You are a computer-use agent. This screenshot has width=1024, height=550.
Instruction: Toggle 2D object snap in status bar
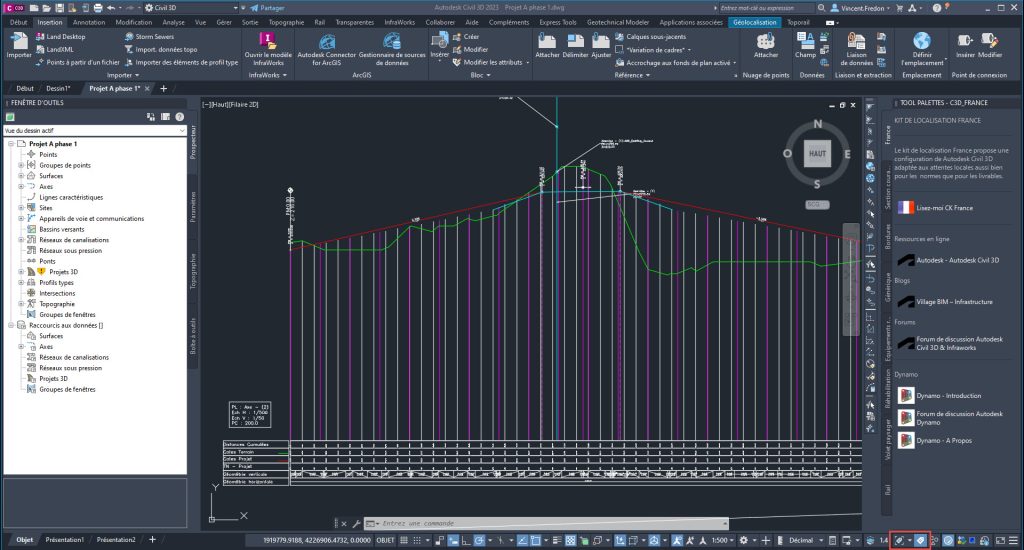click(x=536, y=540)
